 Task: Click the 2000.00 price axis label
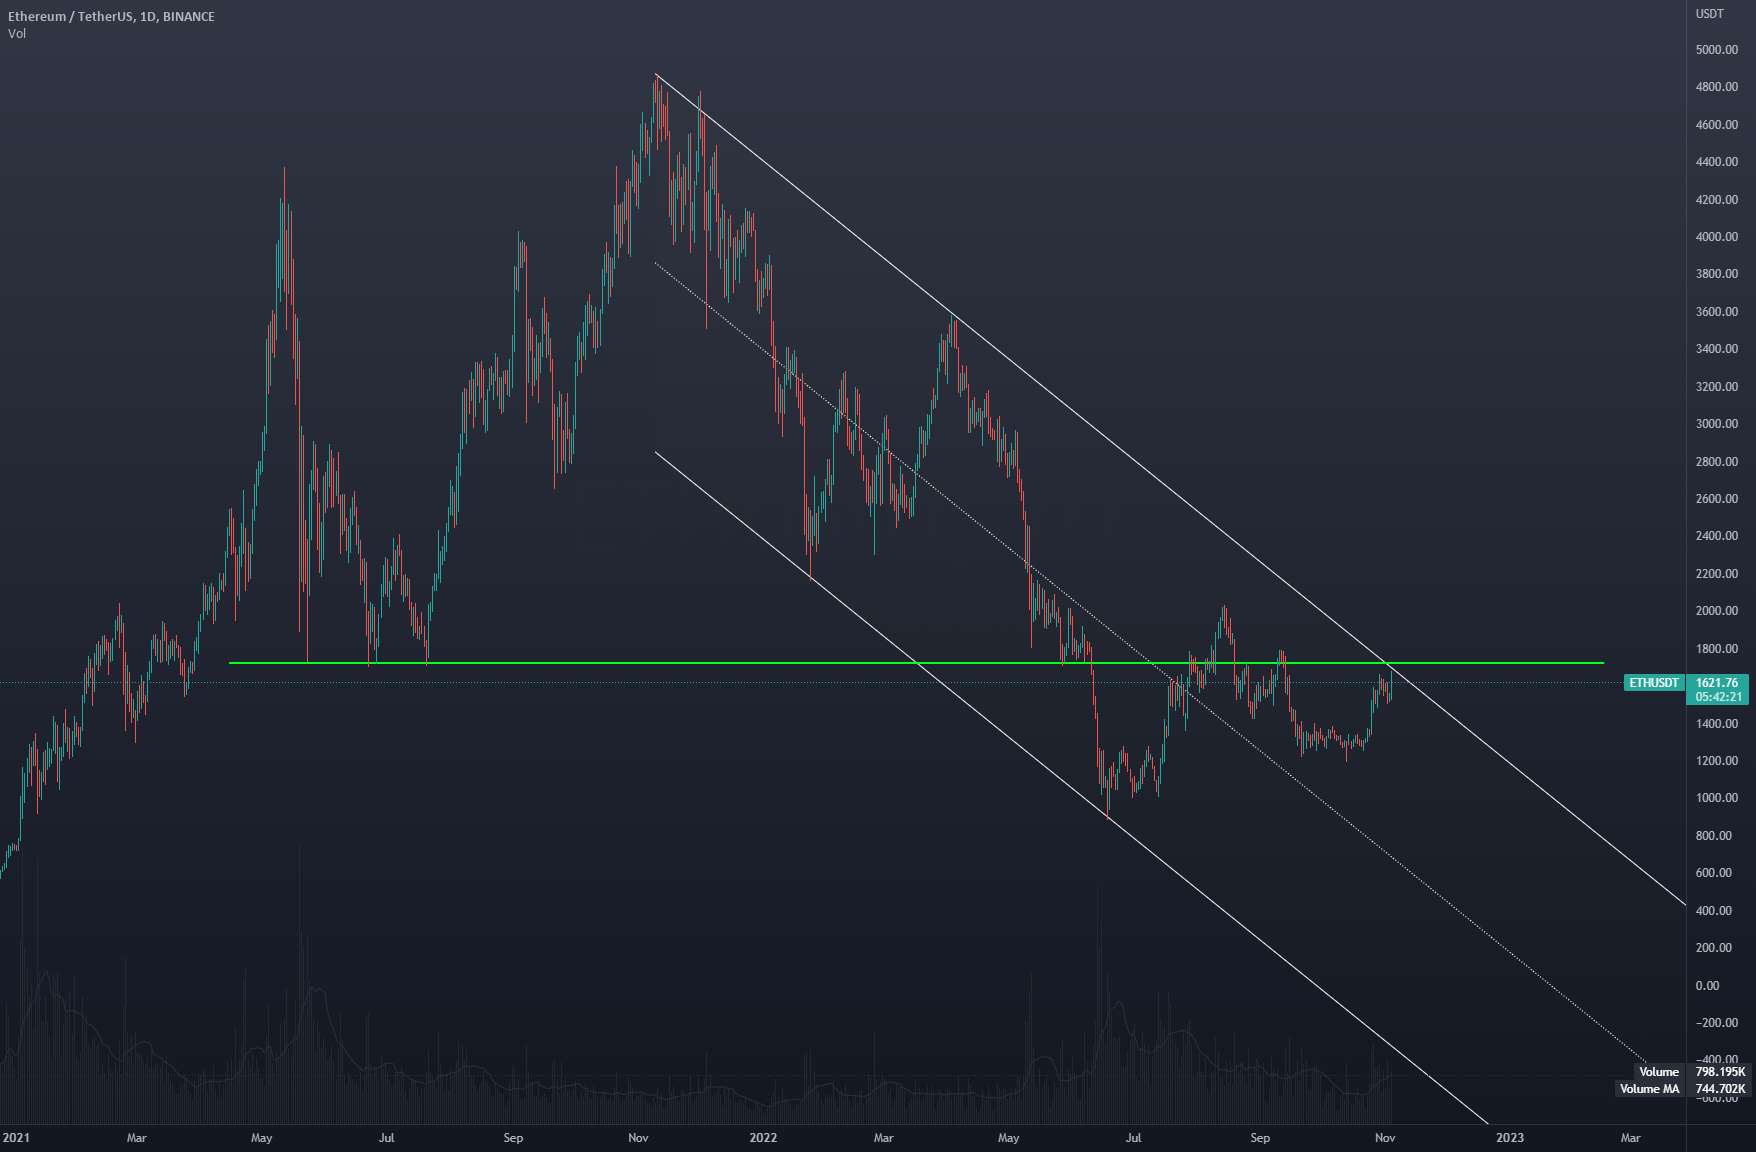(1716, 611)
